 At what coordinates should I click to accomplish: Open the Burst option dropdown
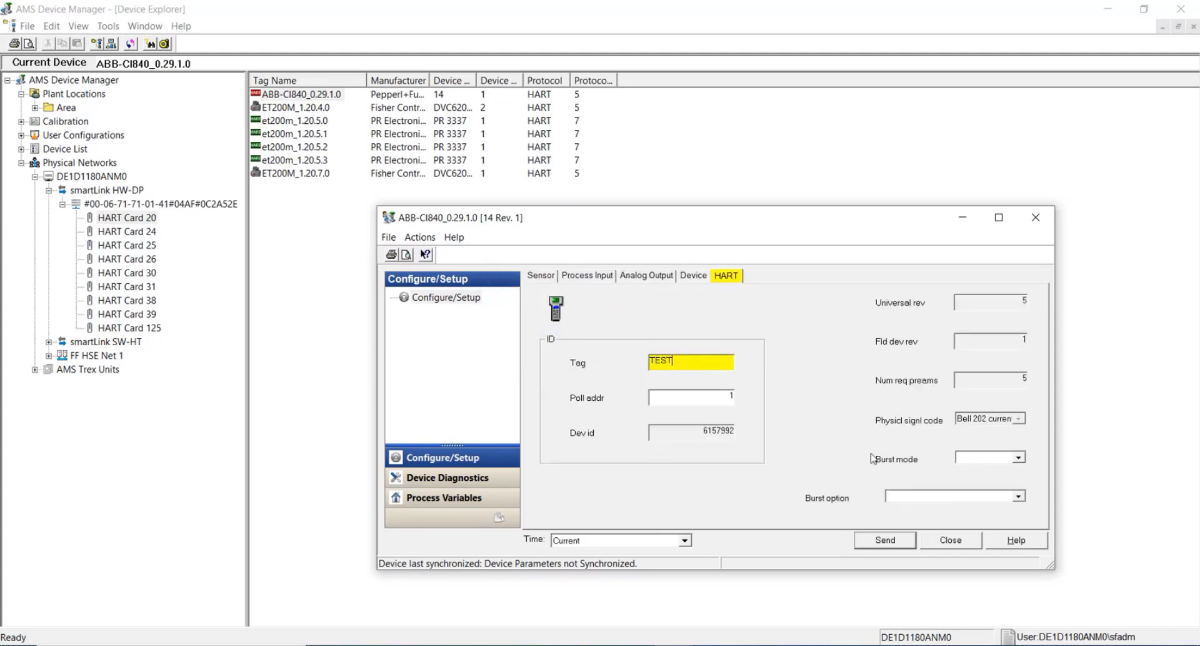pos(1019,496)
